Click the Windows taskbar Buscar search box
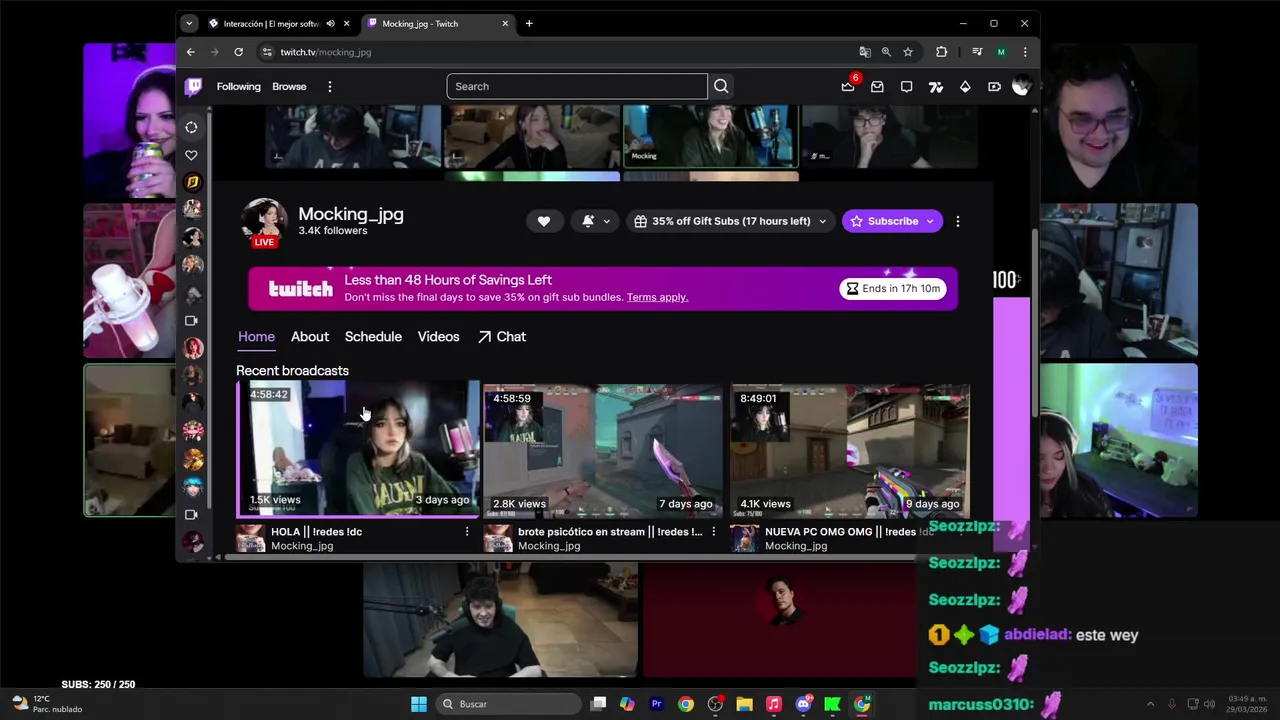The width and height of the screenshot is (1280, 720). tap(509, 704)
